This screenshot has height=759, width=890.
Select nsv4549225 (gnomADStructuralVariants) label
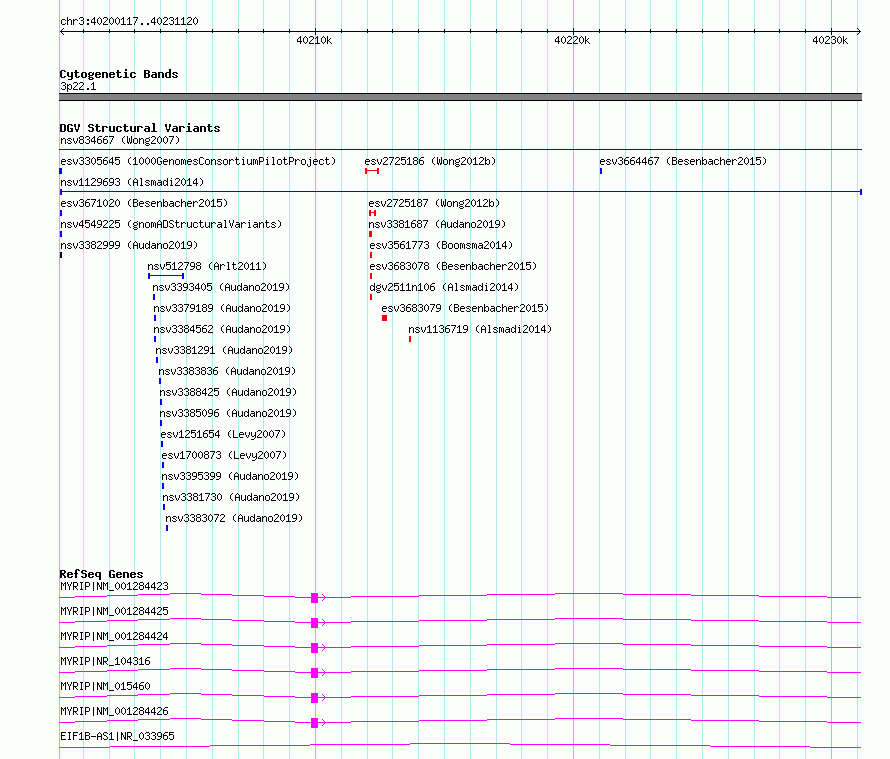[x=171, y=224]
